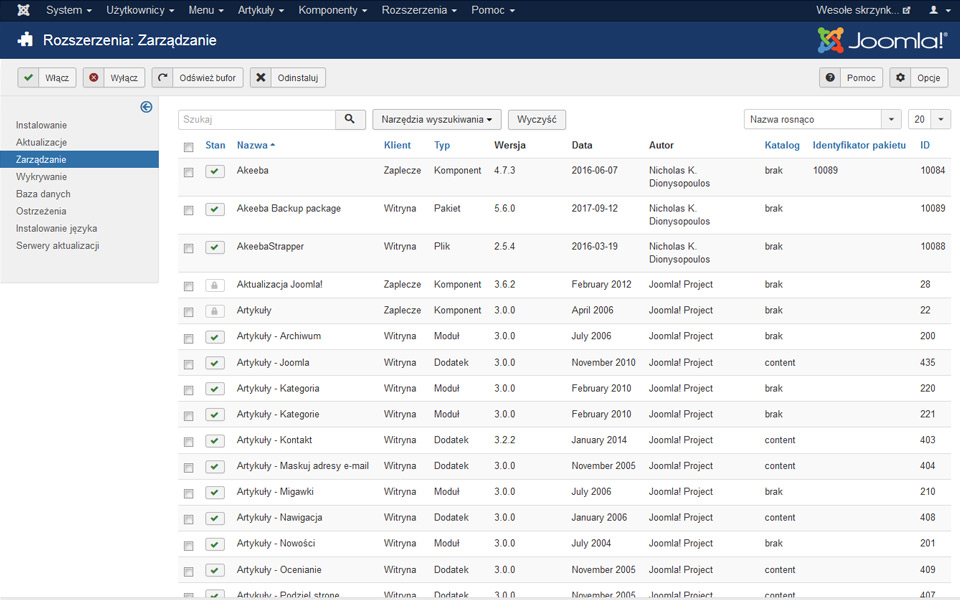Click locked status icon for Aktualizacja Joomla!
Viewport: 960px width, 600px height.
(214, 285)
